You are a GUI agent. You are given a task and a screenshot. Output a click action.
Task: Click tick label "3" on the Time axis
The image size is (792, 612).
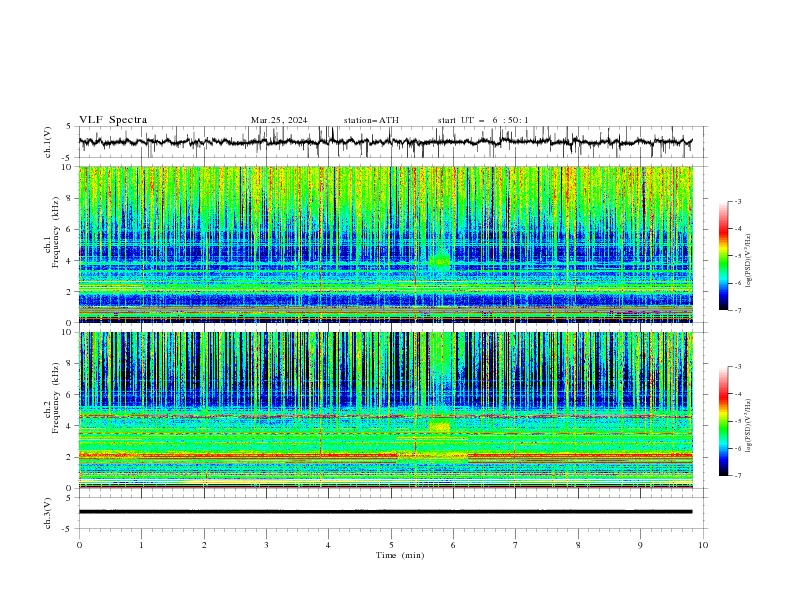tap(266, 545)
